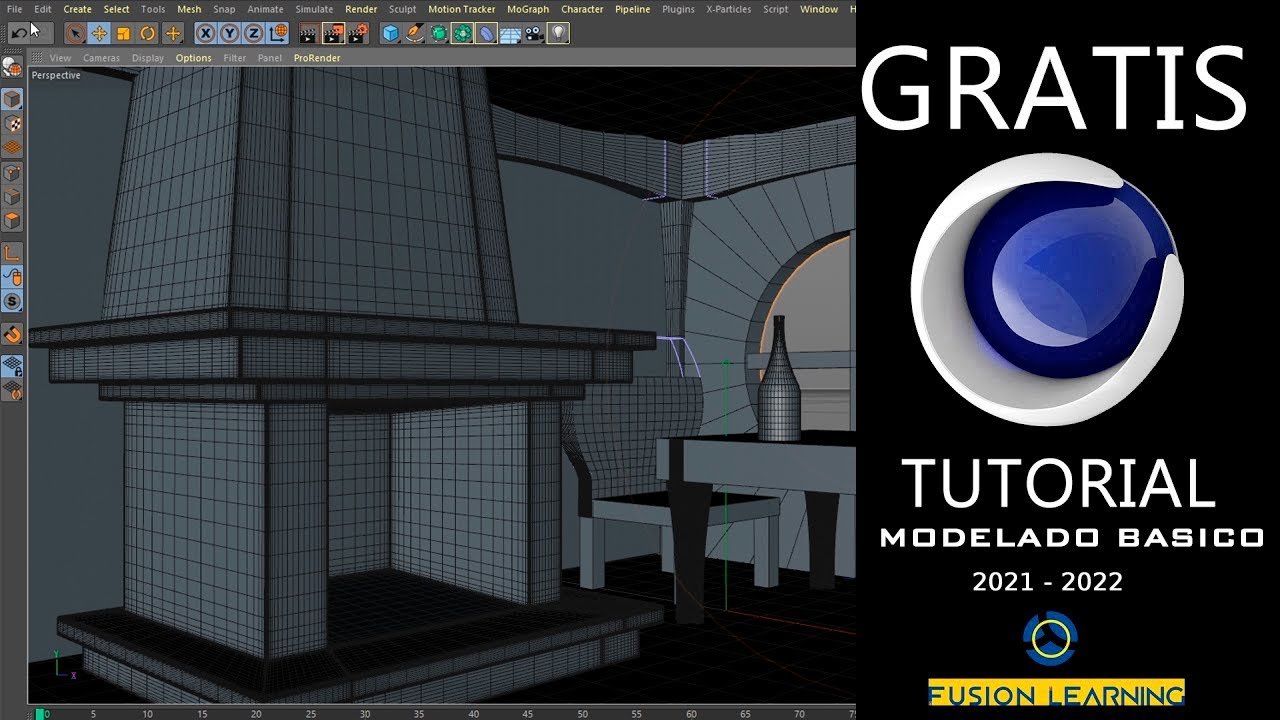The height and width of the screenshot is (720, 1280).
Task: Open the Sculpt menu
Action: 402,9
